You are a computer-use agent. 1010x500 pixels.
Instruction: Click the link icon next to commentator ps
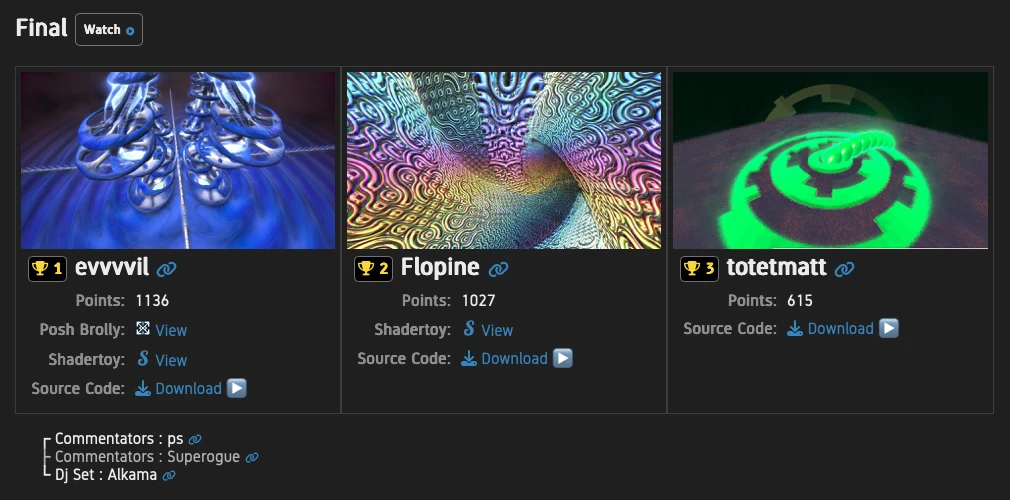(195, 439)
